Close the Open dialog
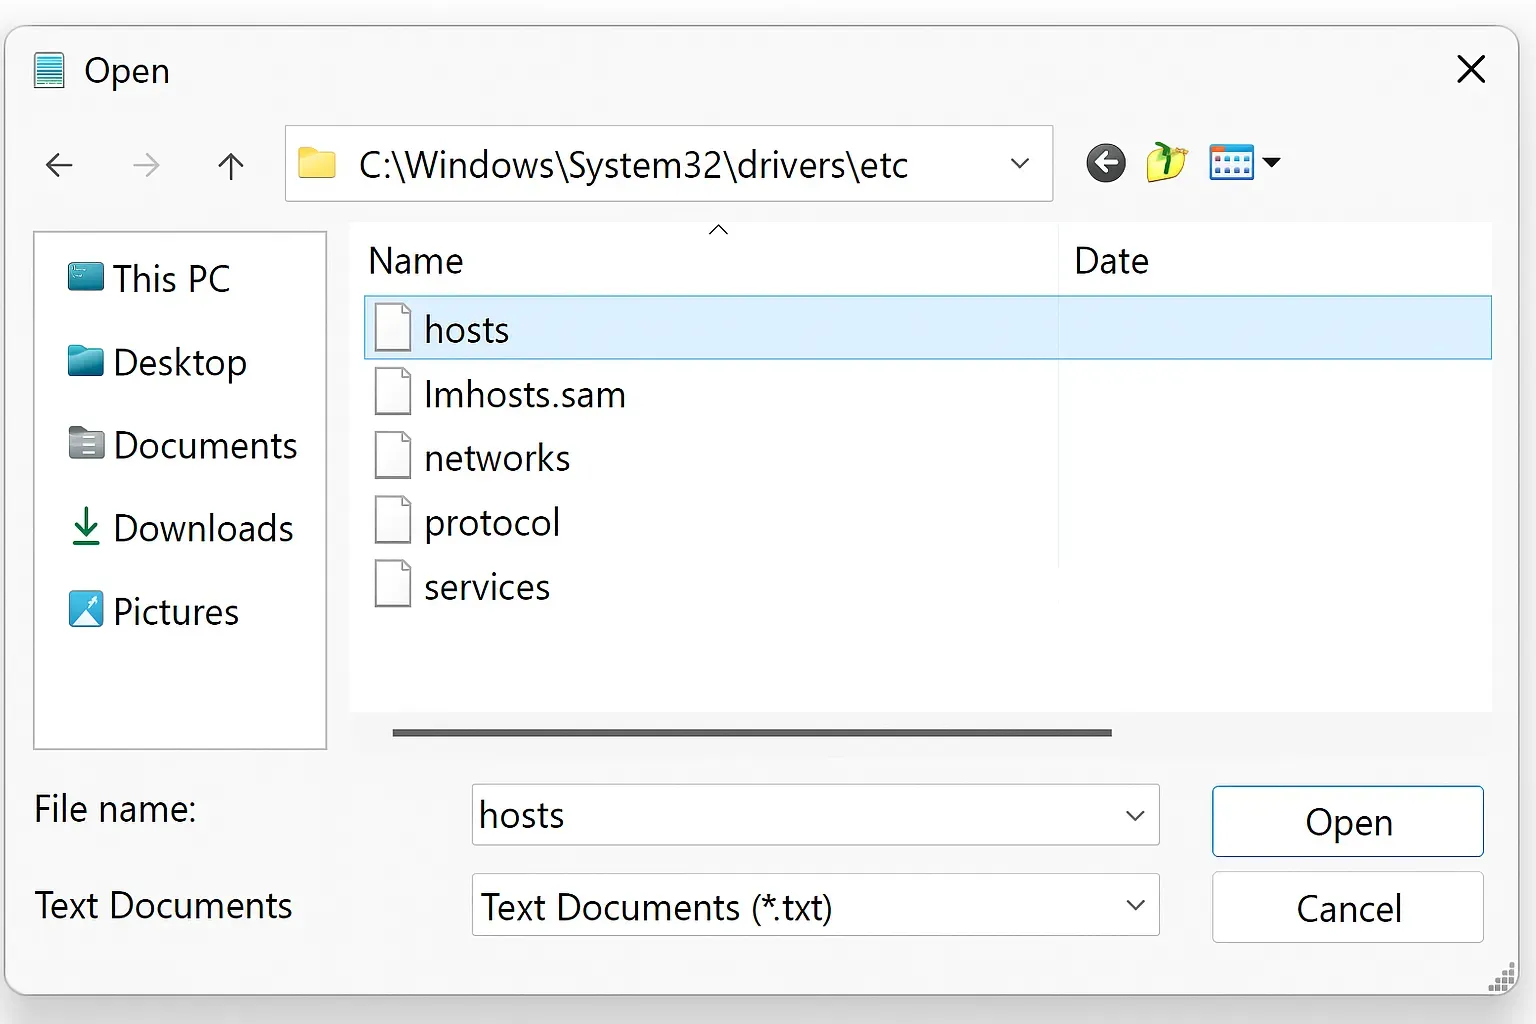Viewport: 1536px width, 1024px height. pos(1471,69)
